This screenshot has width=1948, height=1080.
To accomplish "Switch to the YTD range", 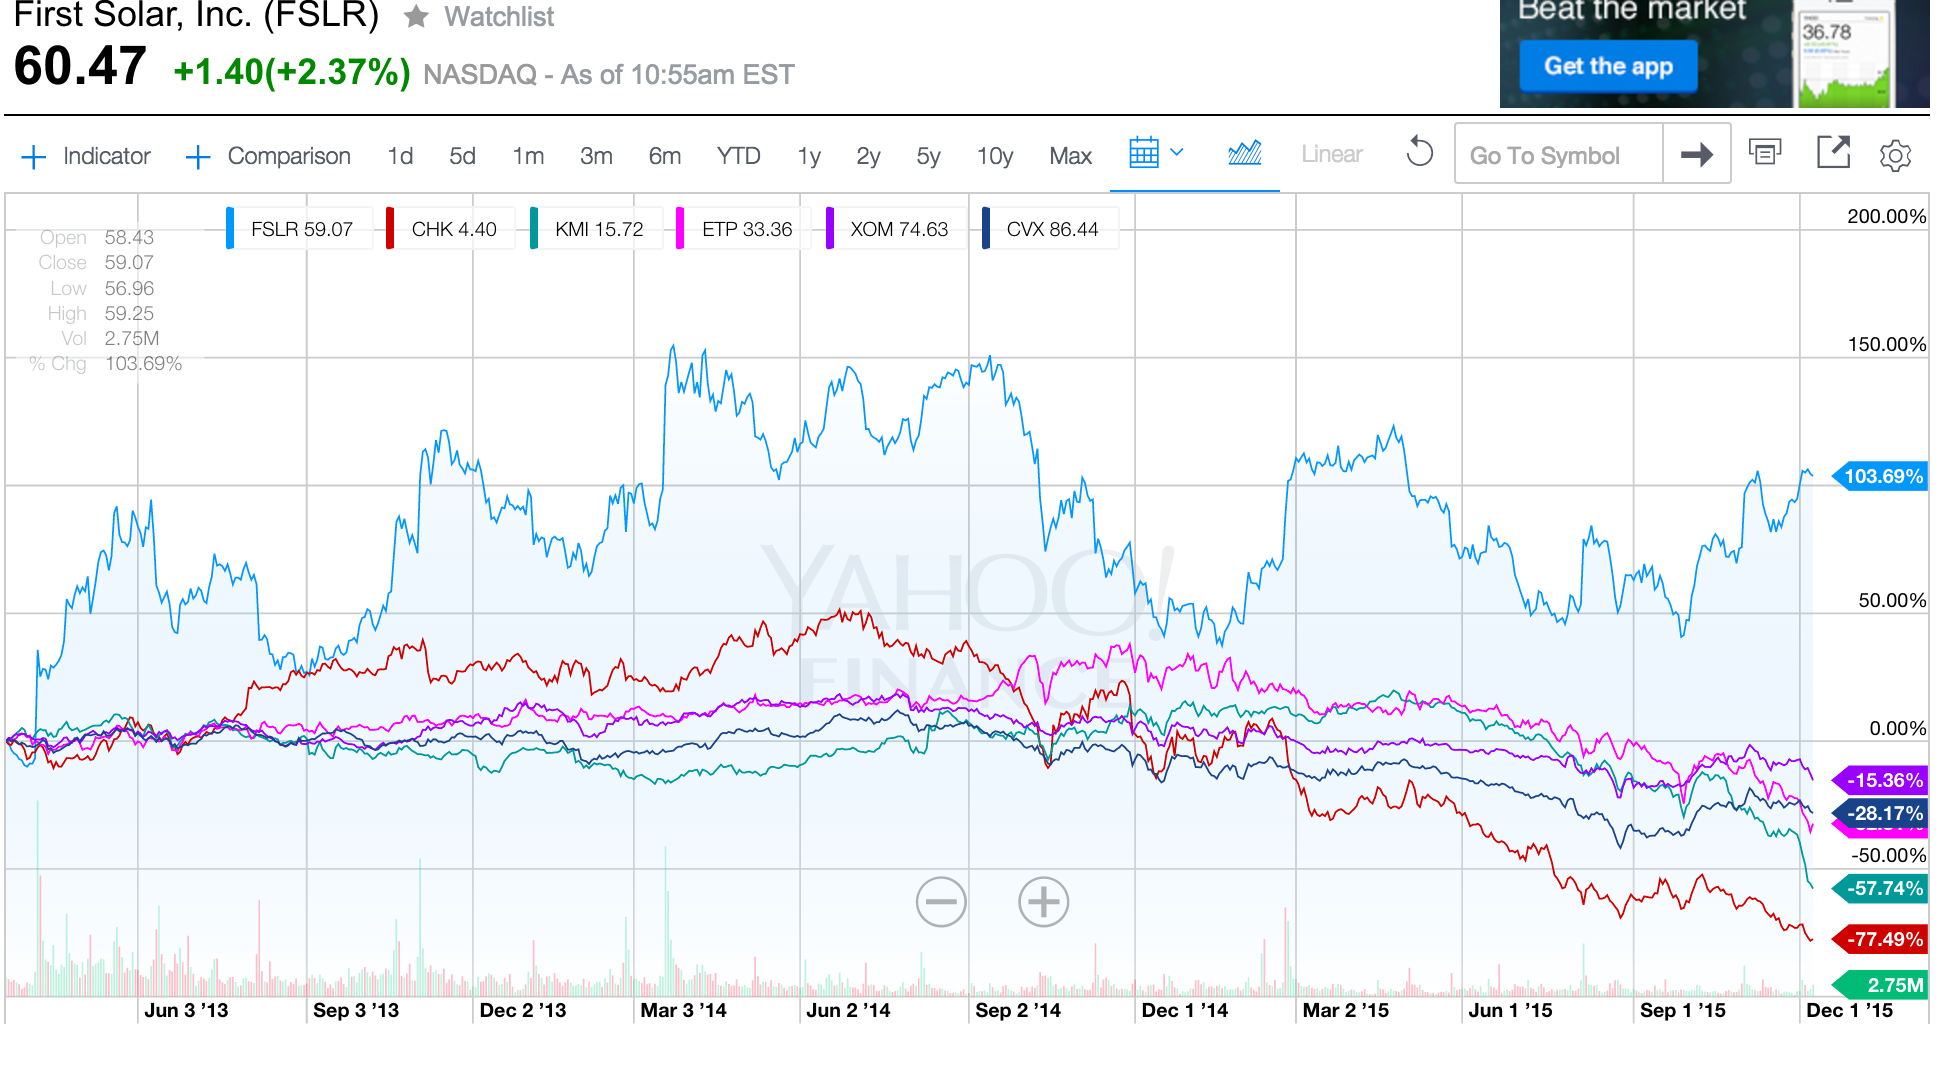I will pyautogui.click(x=738, y=156).
